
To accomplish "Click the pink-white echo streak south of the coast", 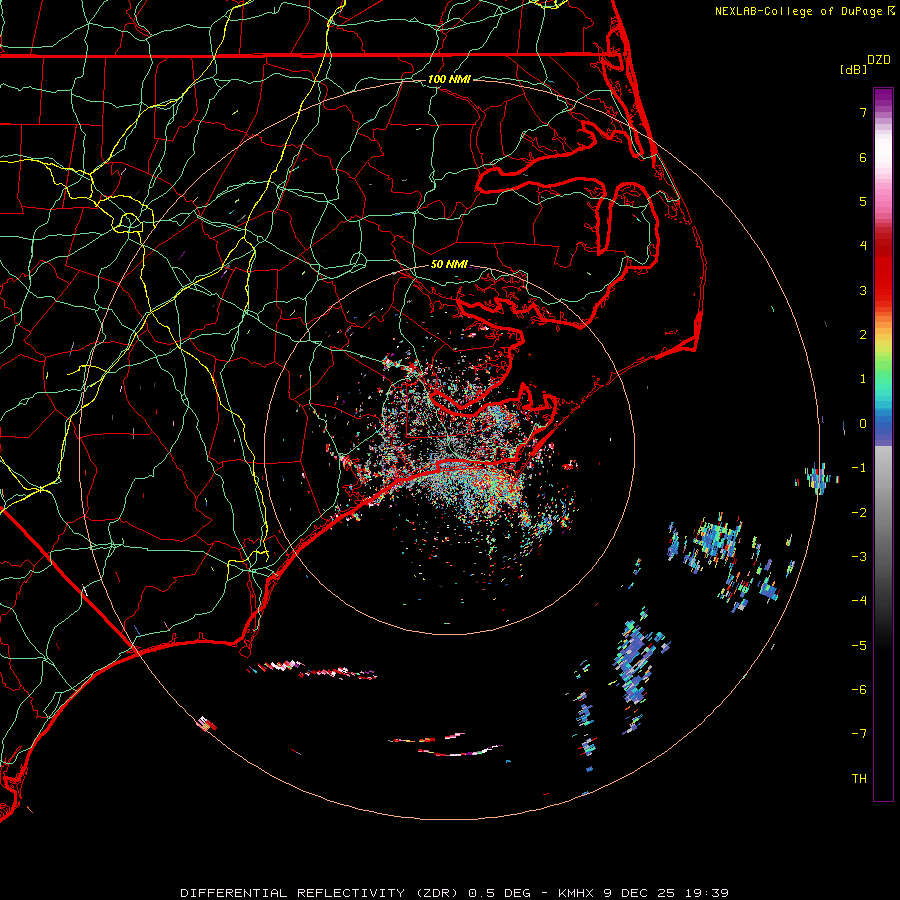I will (312, 670).
